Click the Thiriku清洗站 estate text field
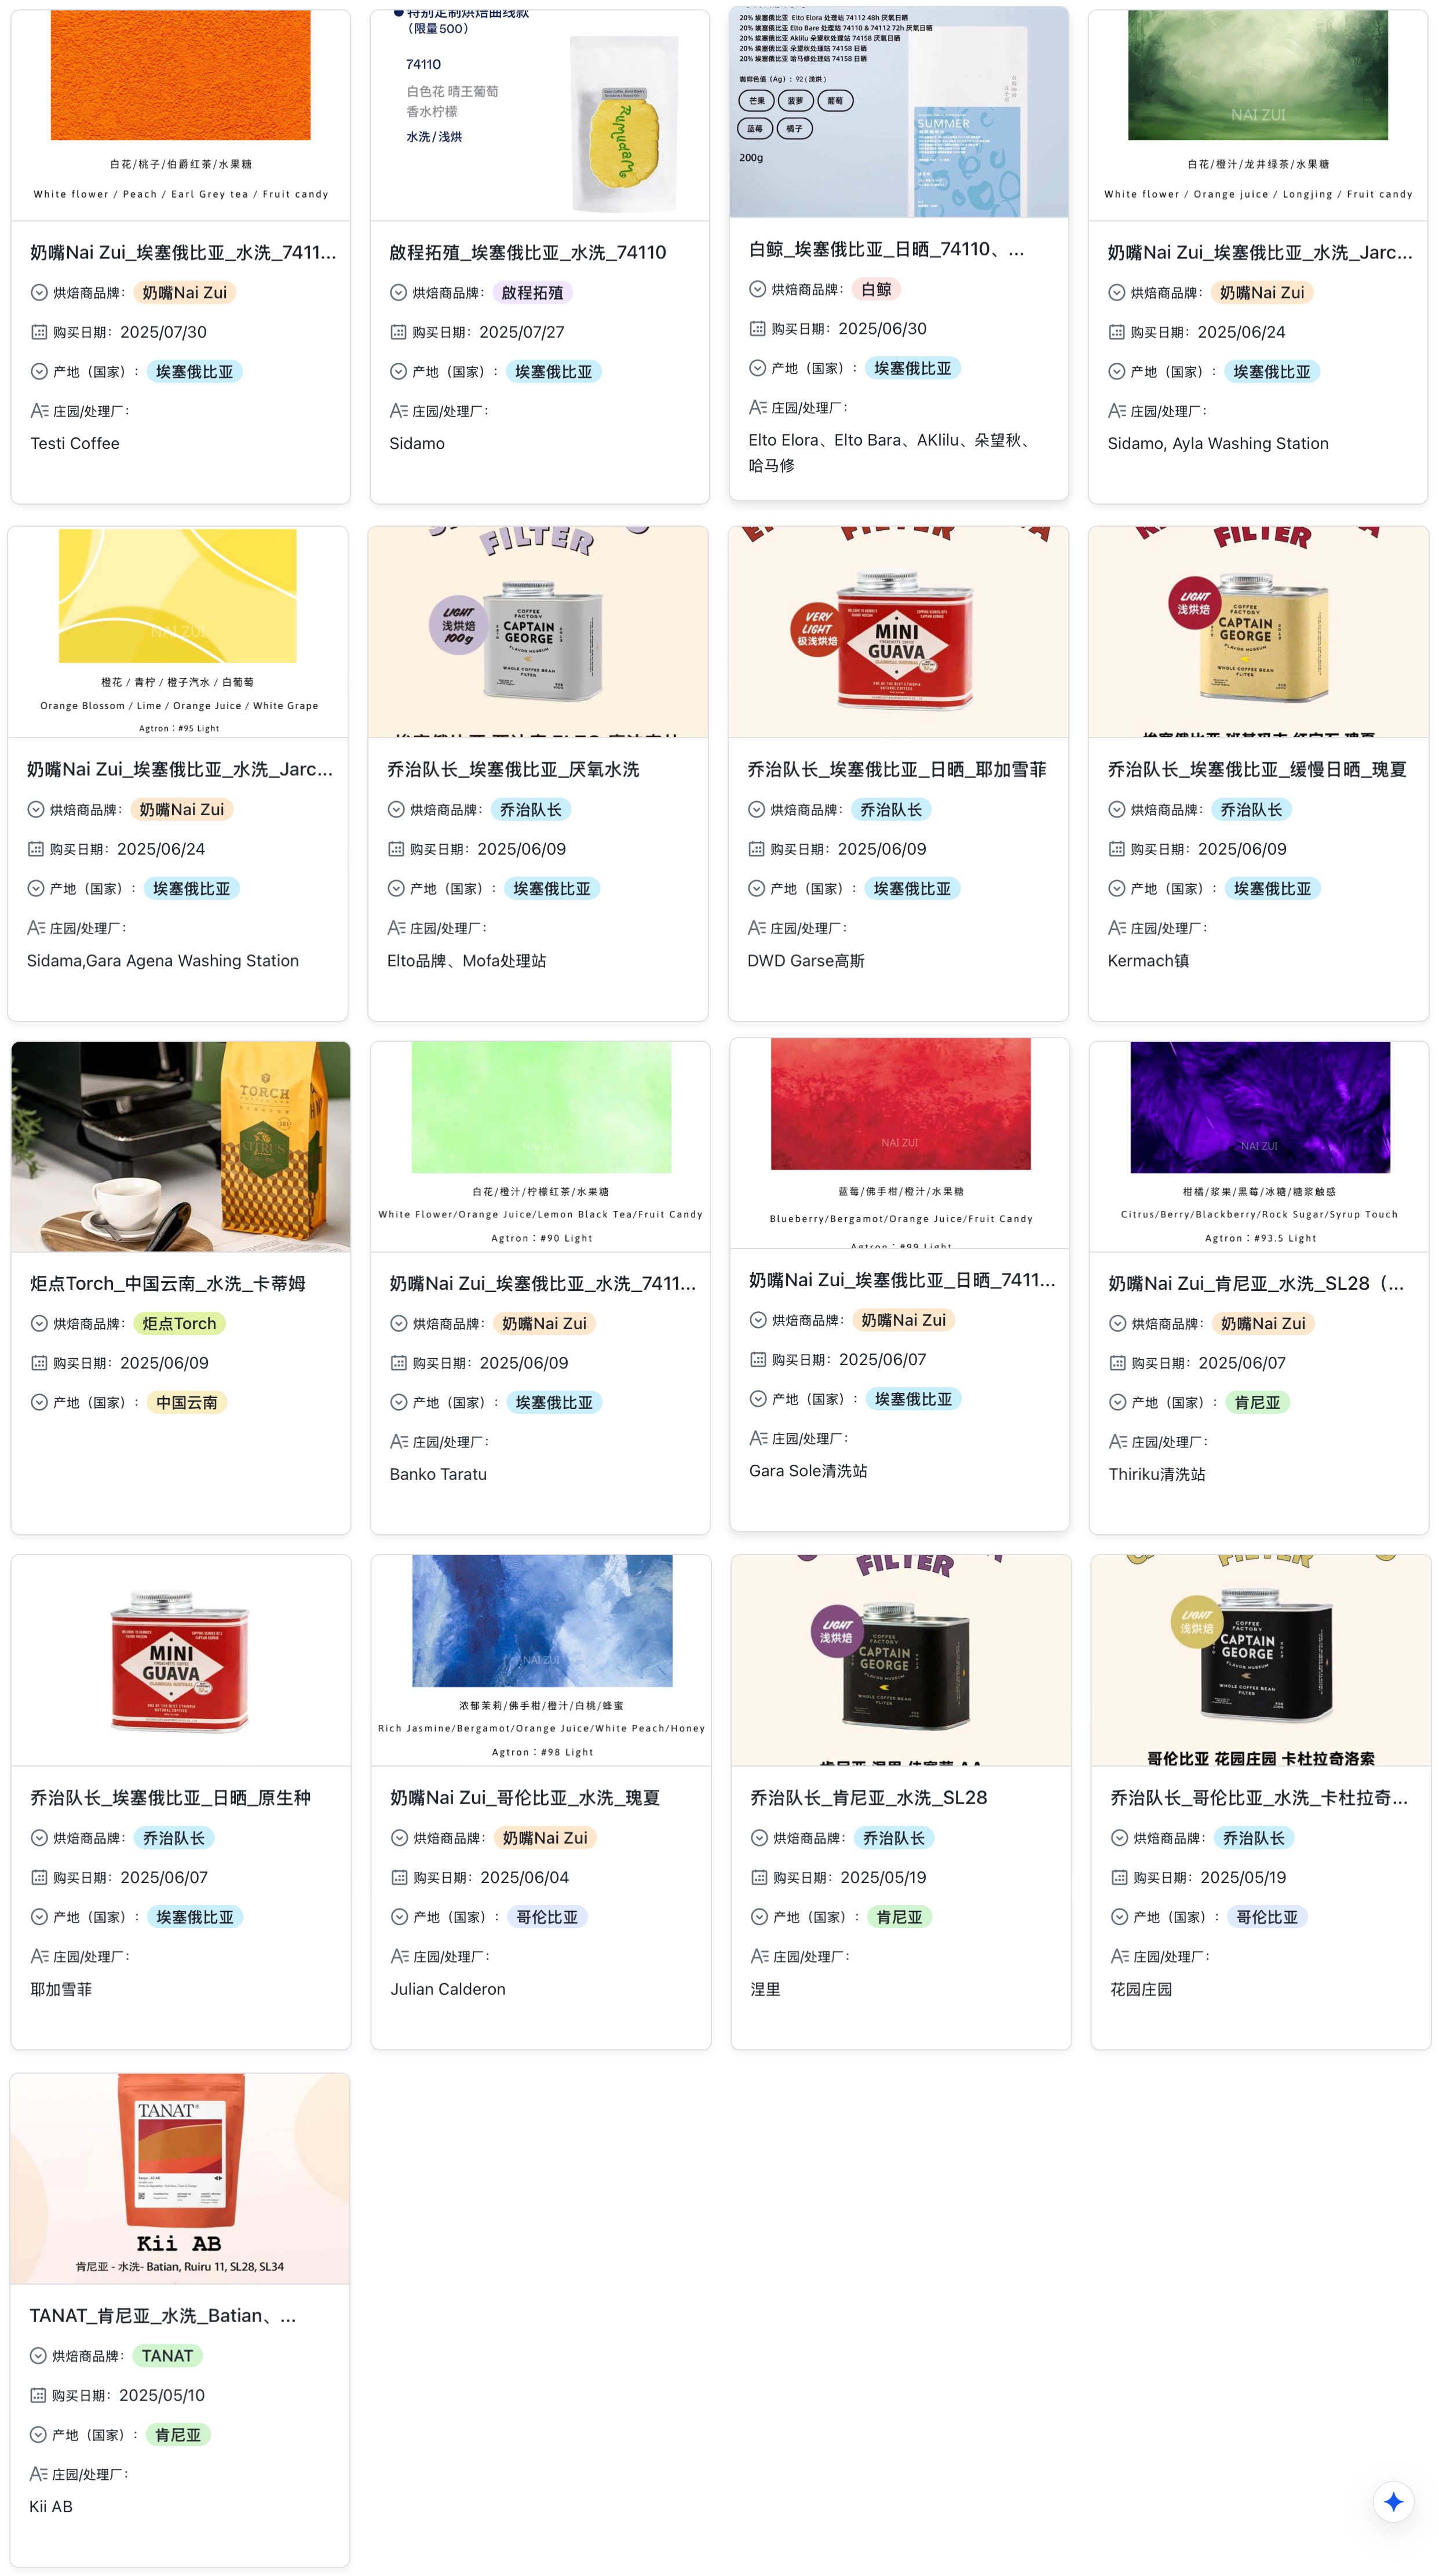1439x2576 pixels. coord(1156,1474)
